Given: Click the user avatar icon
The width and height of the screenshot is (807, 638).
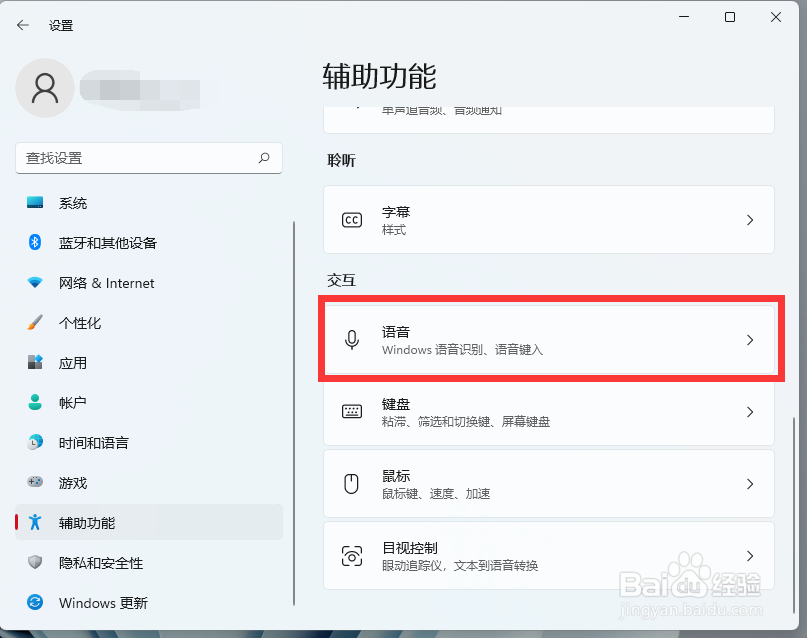Looking at the screenshot, I should click(45, 88).
